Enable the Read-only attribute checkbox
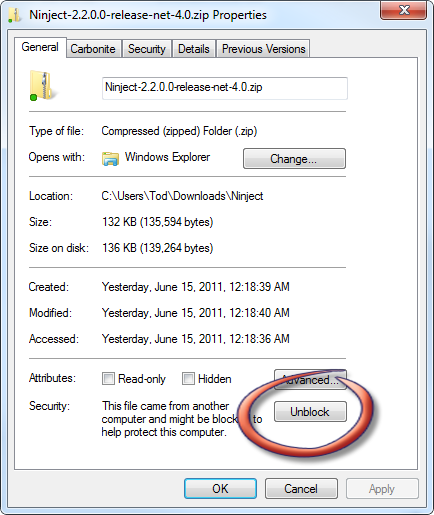434x515 pixels. pyautogui.click(x=108, y=379)
